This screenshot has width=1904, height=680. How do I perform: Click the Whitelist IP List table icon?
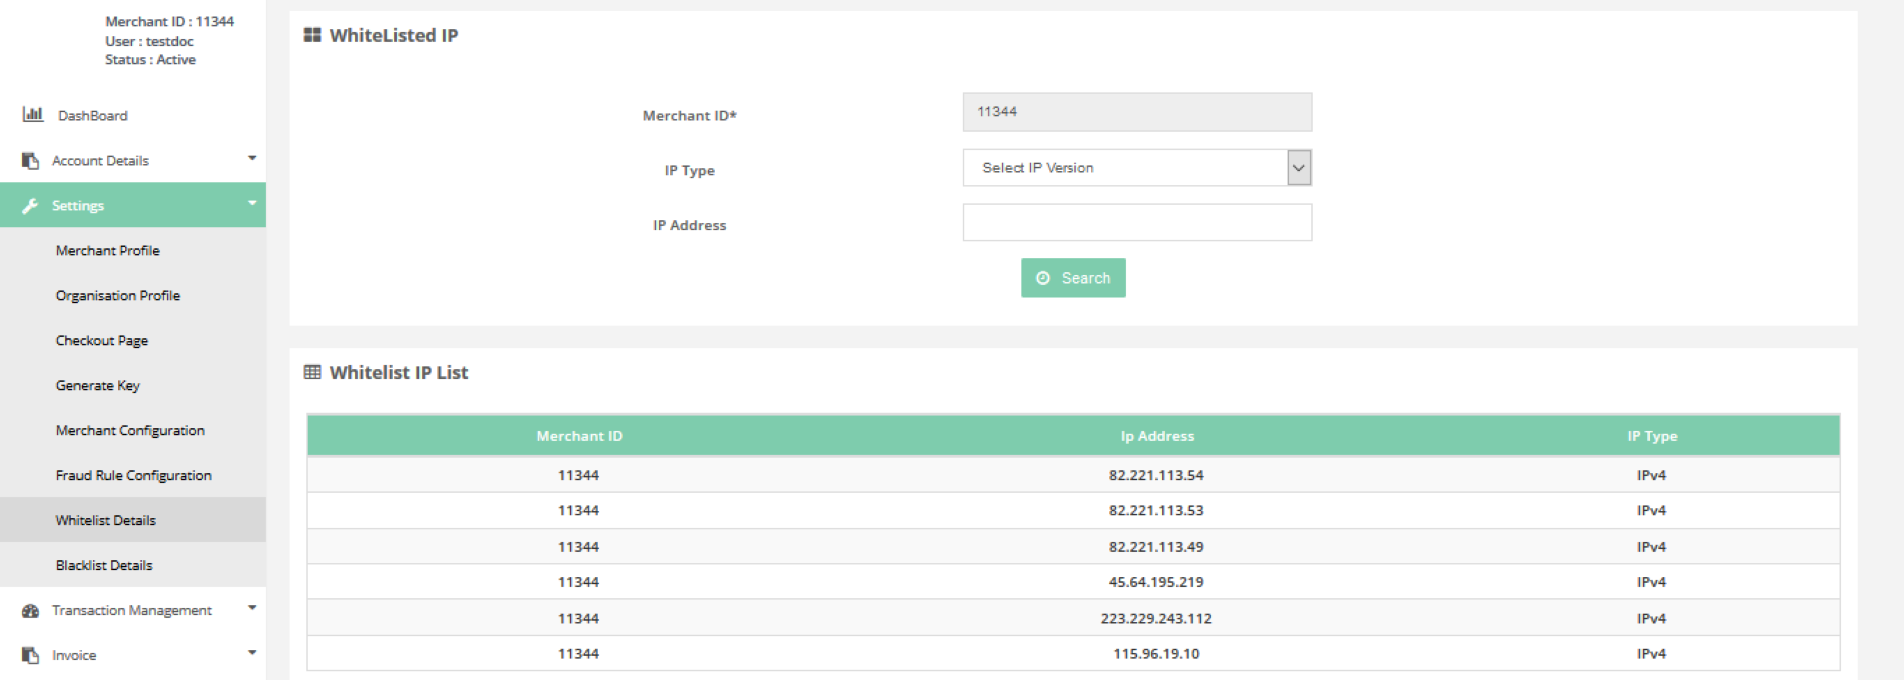tap(312, 372)
